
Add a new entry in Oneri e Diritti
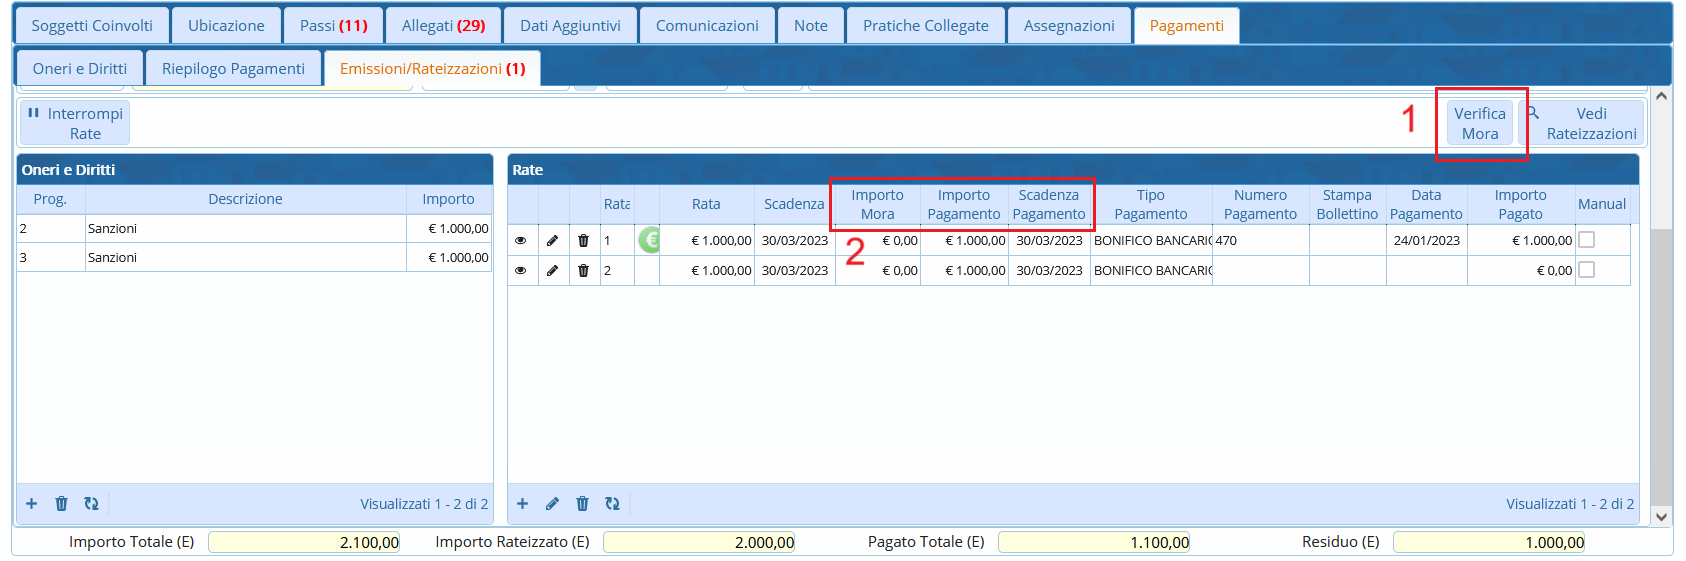point(32,504)
